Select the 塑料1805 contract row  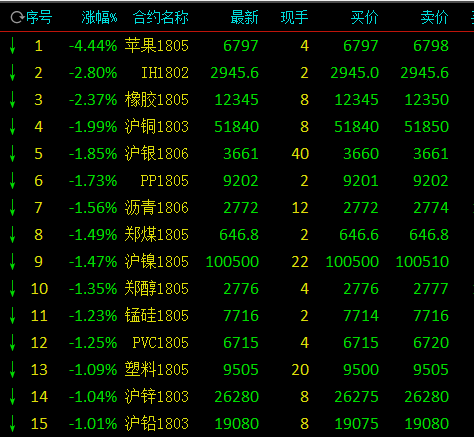click(x=237, y=370)
